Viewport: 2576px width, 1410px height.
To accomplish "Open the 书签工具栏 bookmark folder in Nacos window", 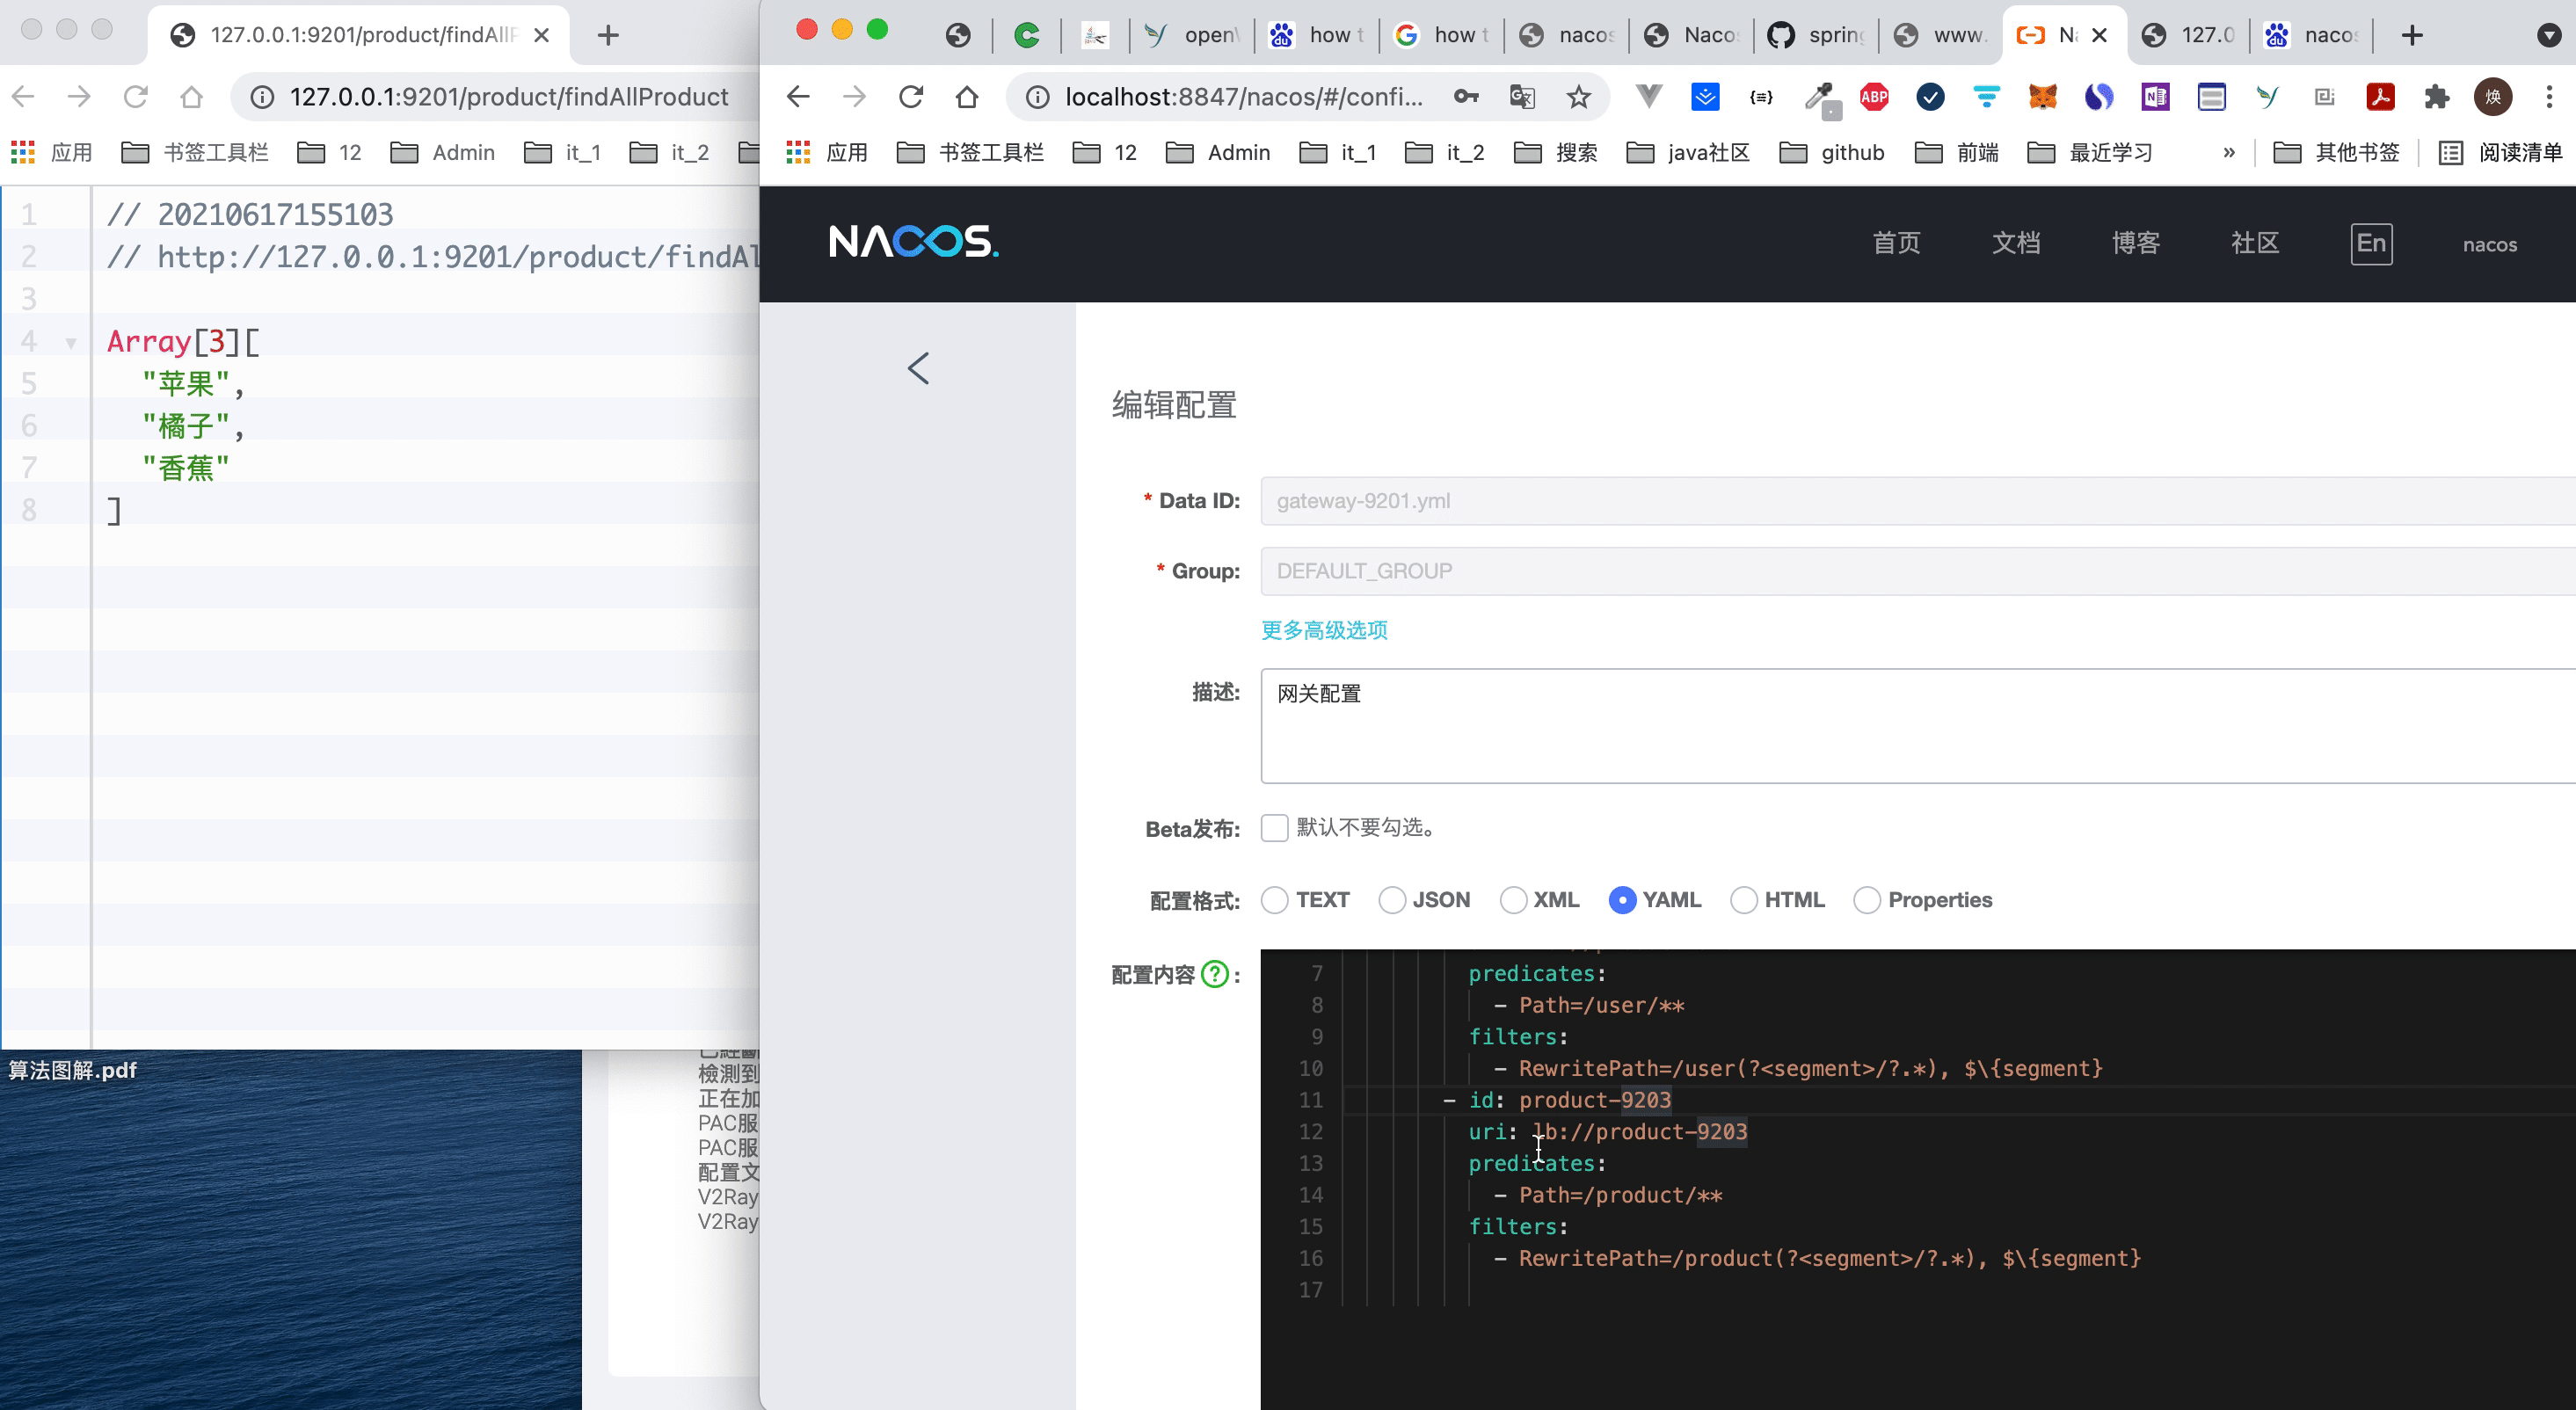I will click(970, 152).
